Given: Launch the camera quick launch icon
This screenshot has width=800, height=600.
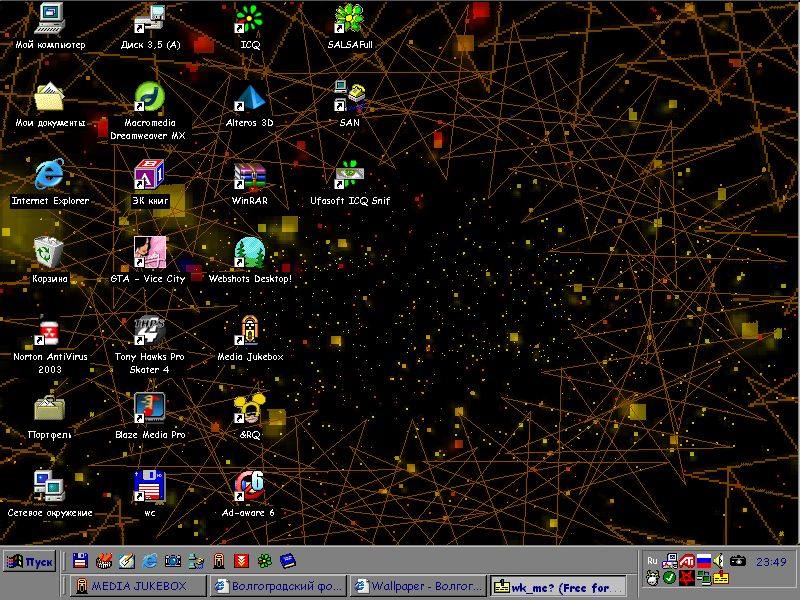Looking at the screenshot, I should (x=172, y=561).
